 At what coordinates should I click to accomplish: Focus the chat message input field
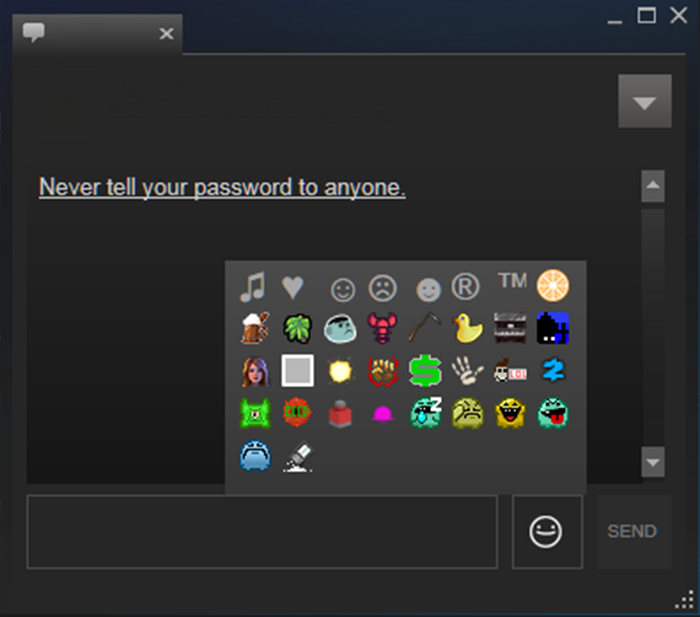(262, 531)
